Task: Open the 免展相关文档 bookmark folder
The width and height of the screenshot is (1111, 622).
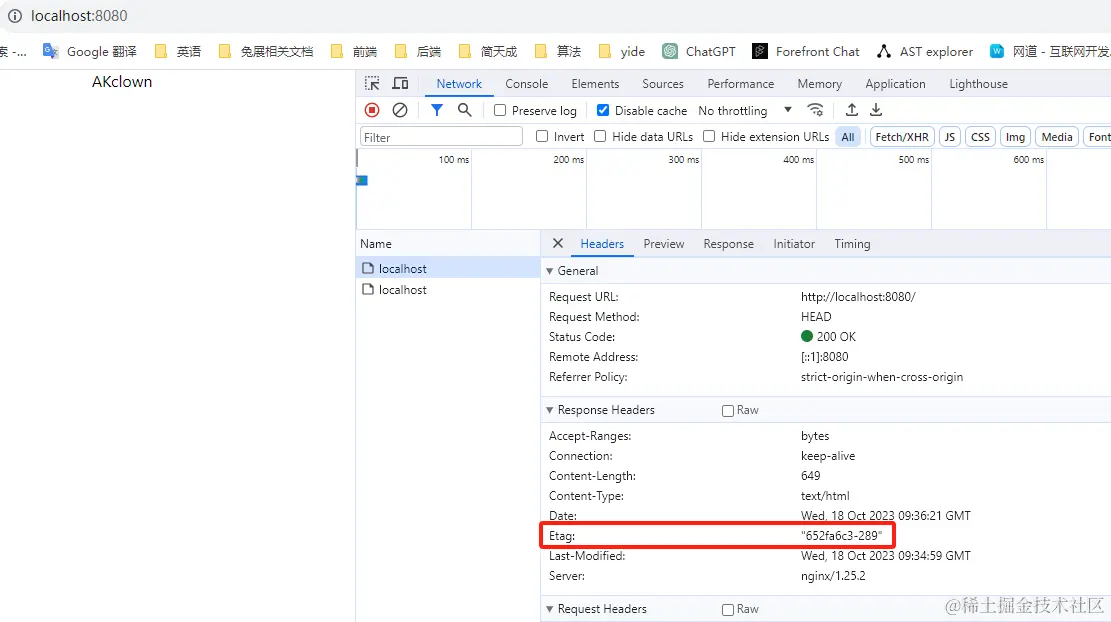Action: [x=266, y=51]
